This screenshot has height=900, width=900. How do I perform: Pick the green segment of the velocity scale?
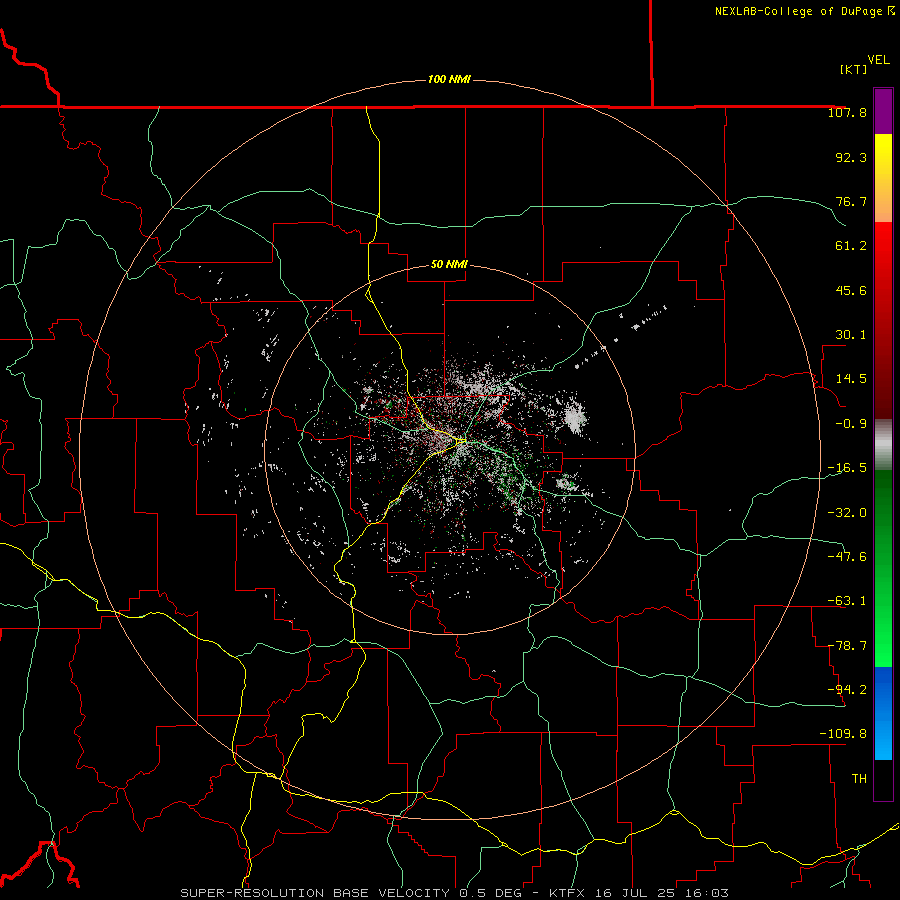point(883,568)
